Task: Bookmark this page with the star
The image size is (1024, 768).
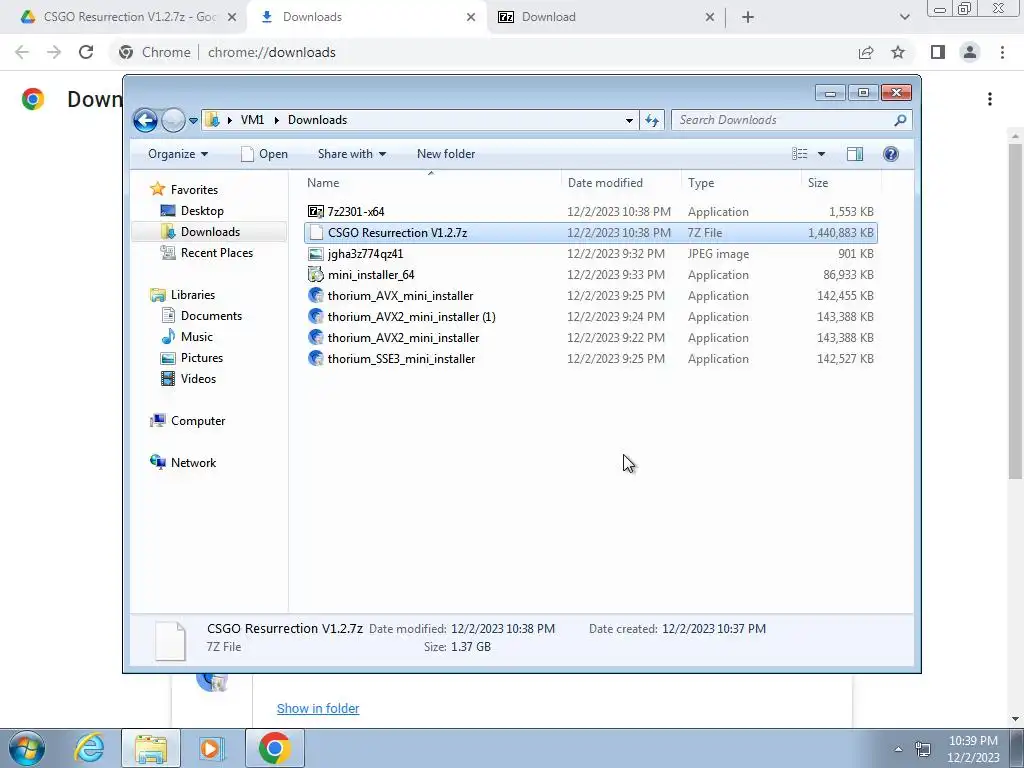Action: 898,52
